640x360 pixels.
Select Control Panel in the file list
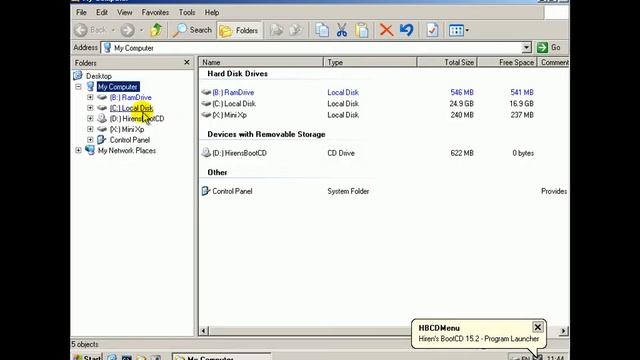point(232,191)
